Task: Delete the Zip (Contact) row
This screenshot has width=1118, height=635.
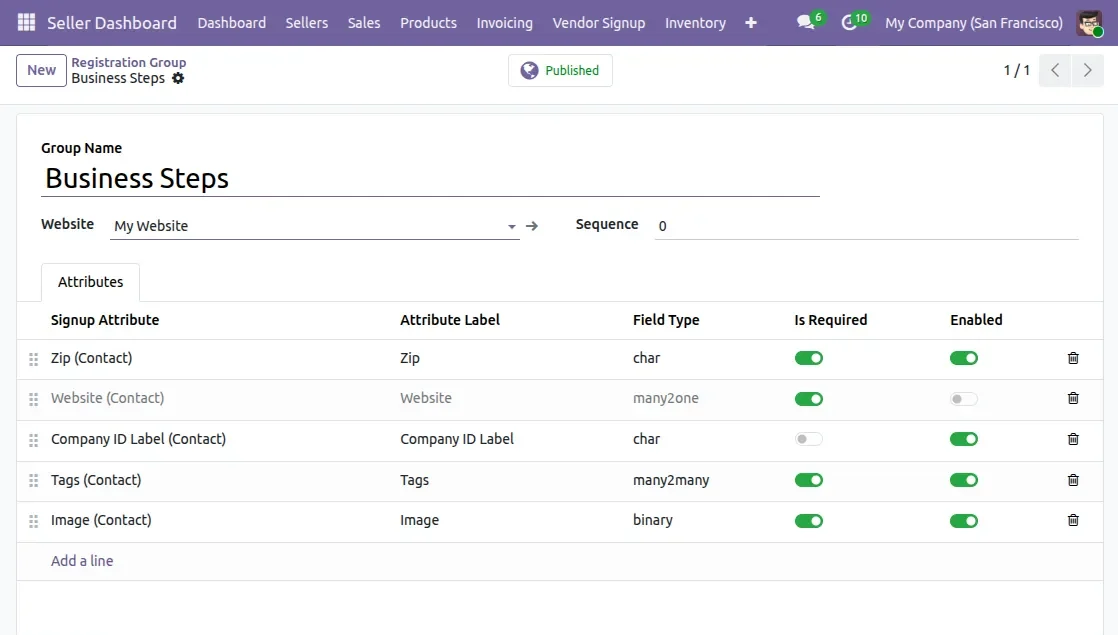Action: pyautogui.click(x=1073, y=358)
